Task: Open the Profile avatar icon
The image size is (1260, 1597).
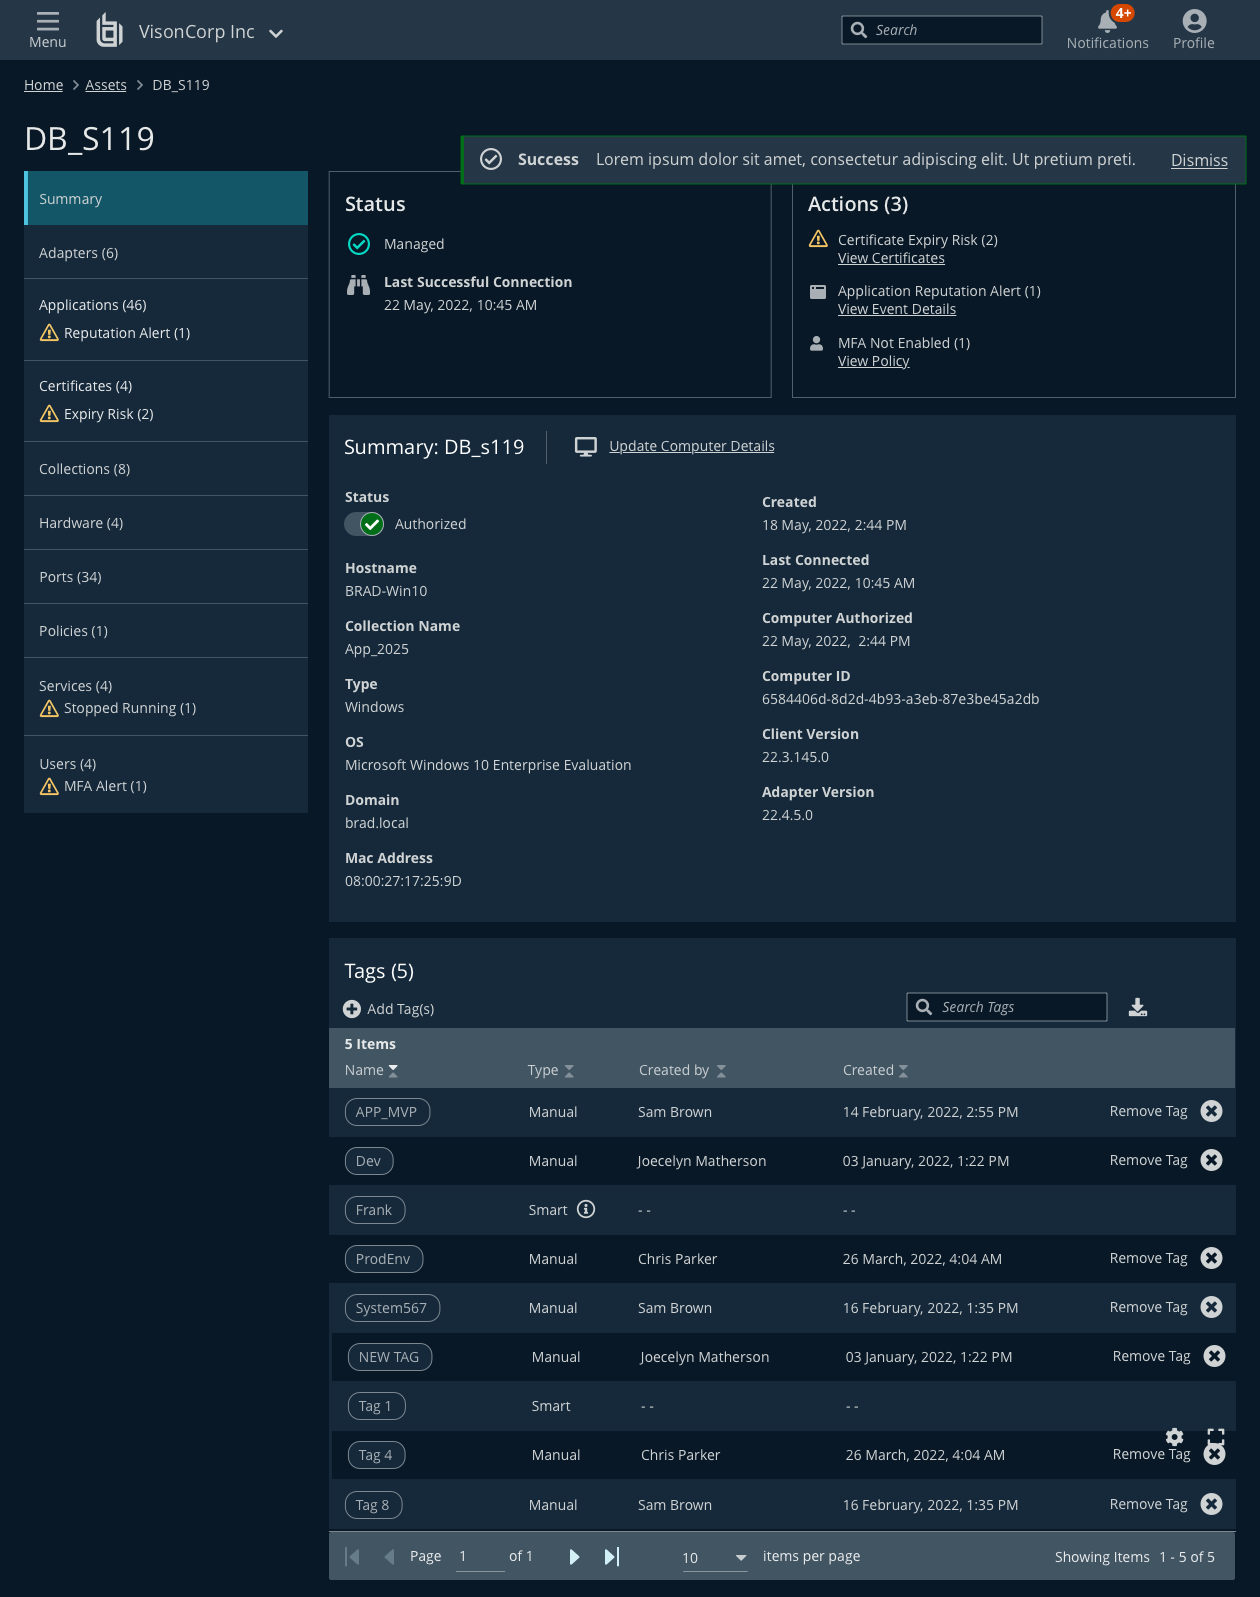Action: pos(1193,22)
